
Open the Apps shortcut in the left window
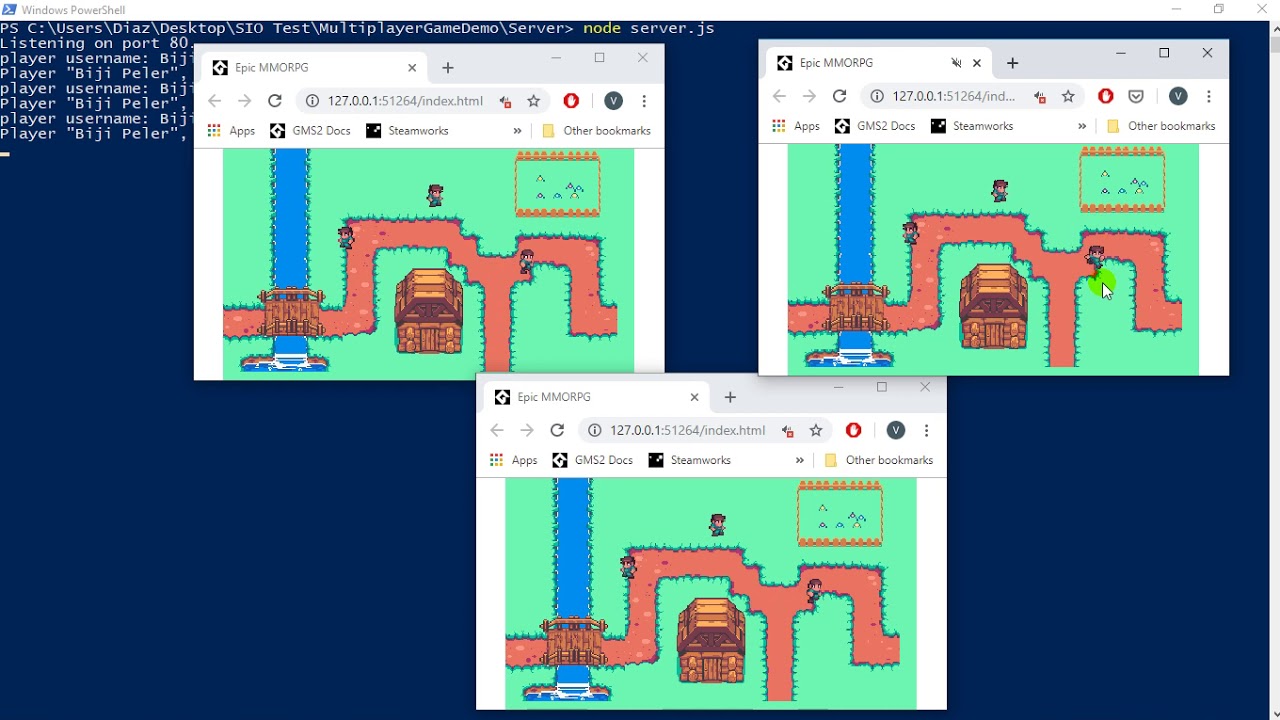tap(232, 131)
